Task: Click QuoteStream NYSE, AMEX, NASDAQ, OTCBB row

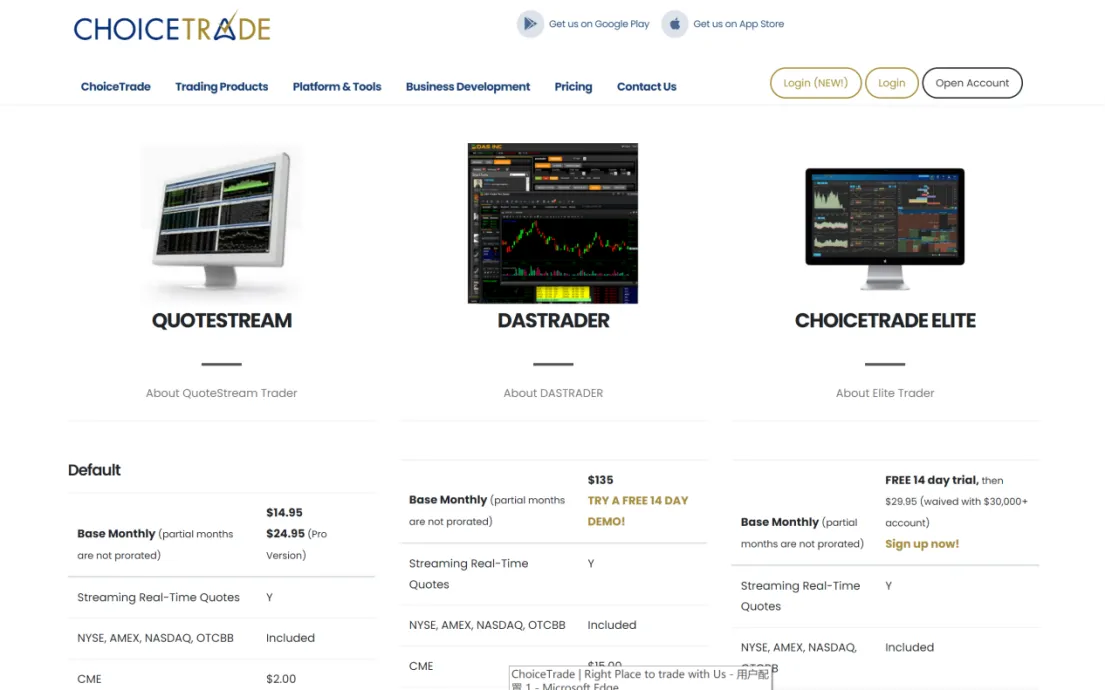Action: (x=221, y=638)
